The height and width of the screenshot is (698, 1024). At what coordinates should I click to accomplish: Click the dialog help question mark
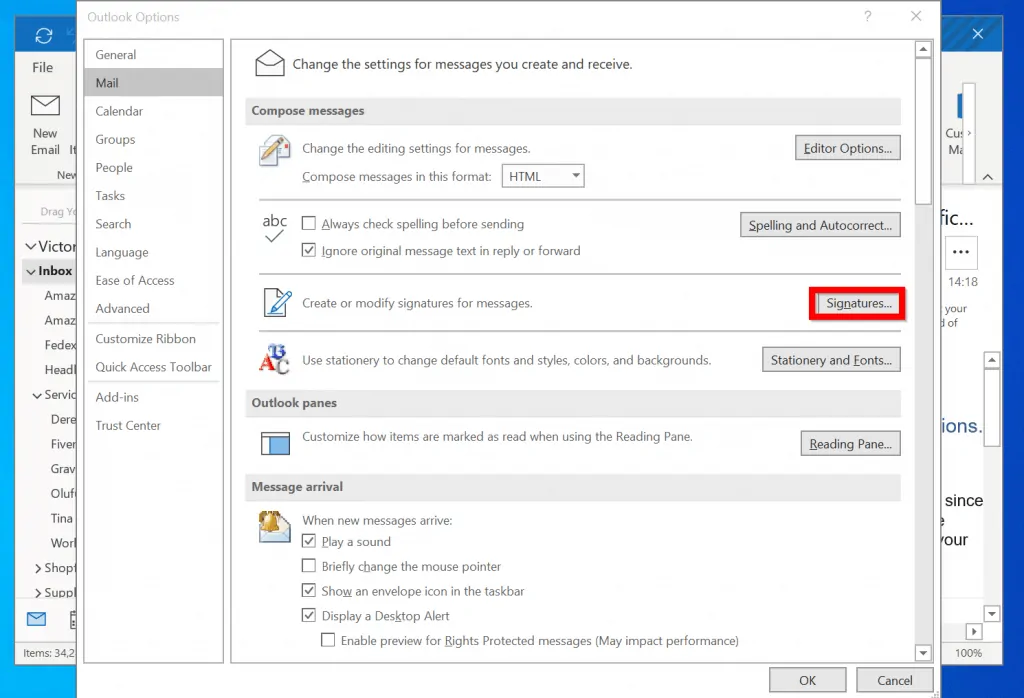867,16
